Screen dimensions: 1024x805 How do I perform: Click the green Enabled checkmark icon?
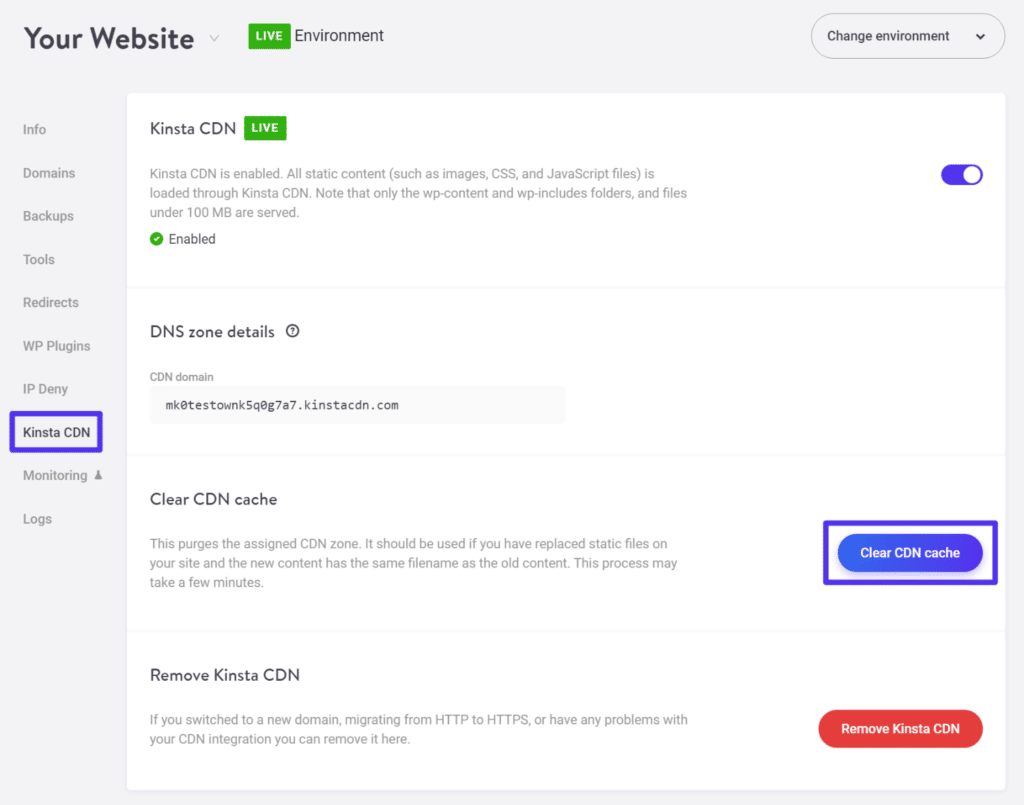[x=157, y=239]
